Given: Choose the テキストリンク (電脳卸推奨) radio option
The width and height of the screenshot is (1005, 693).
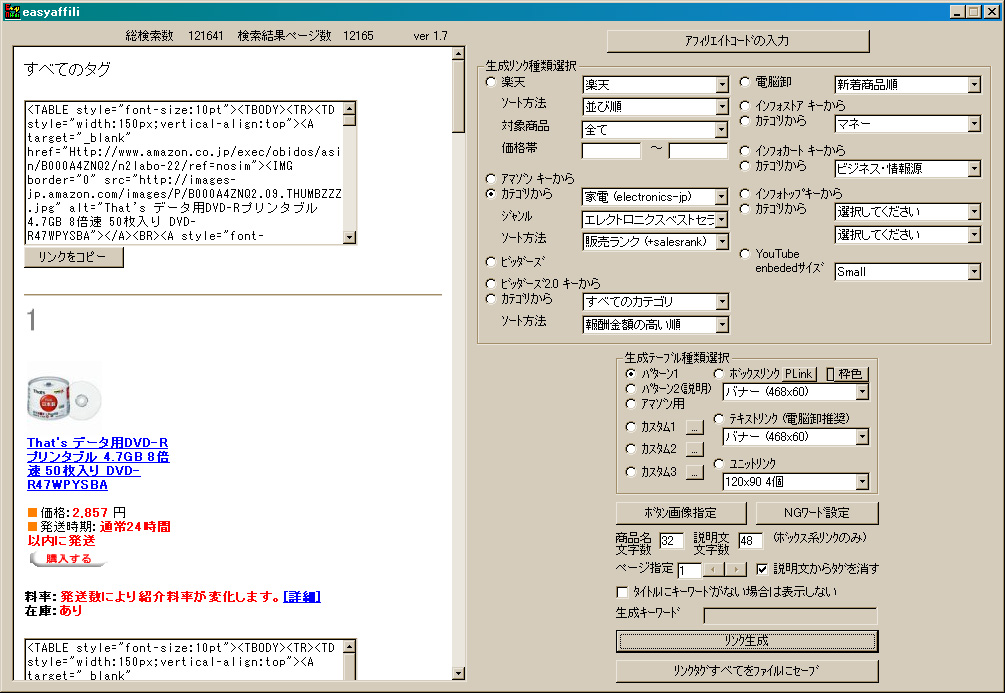Looking at the screenshot, I should pyautogui.click(x=718, y=419).
